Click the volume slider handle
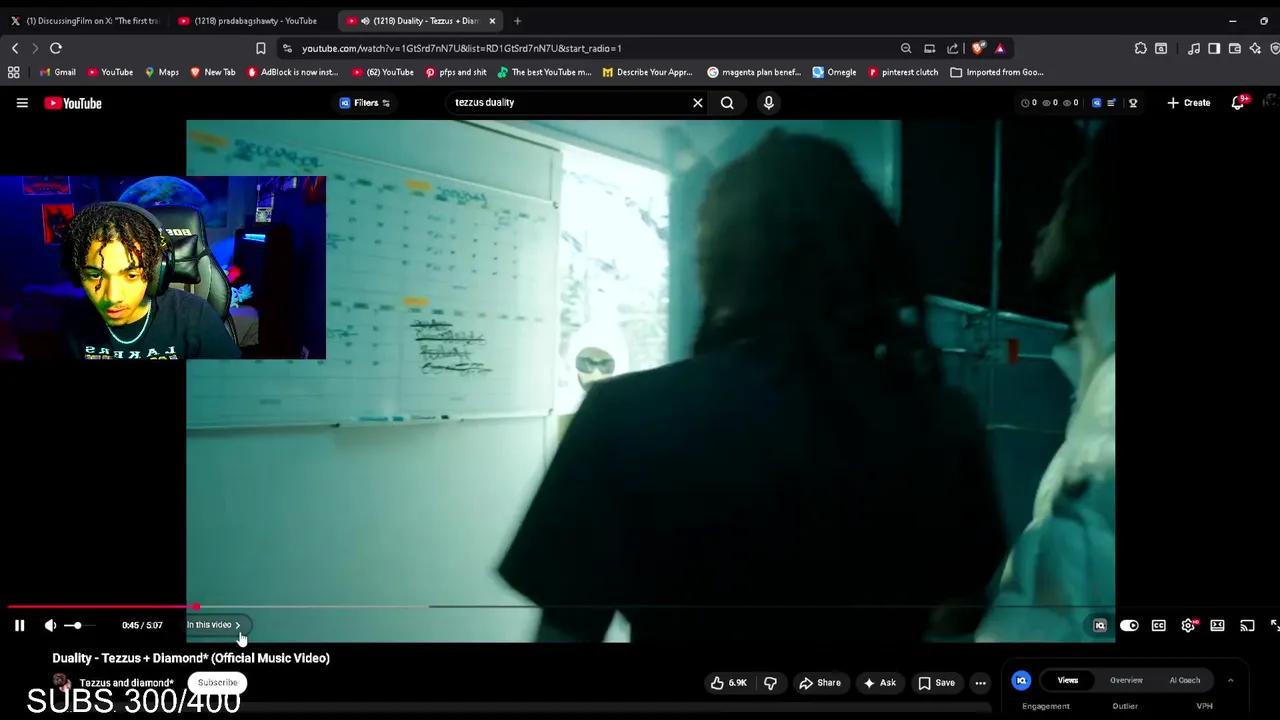Viewport: 1280px width, 720px height. click(x=77, y=625)
